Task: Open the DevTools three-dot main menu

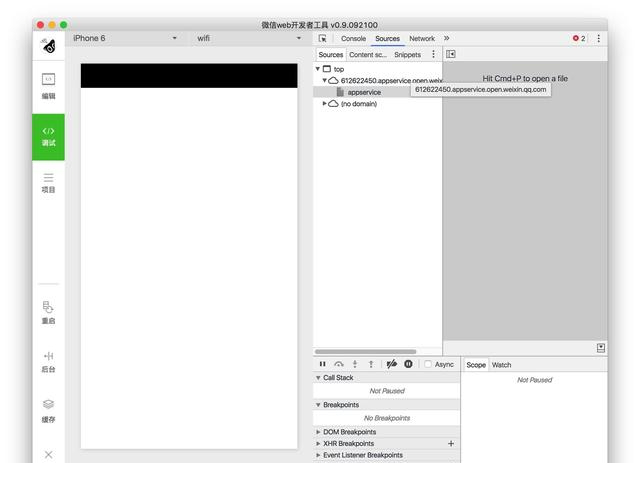Action: point(598,38)
